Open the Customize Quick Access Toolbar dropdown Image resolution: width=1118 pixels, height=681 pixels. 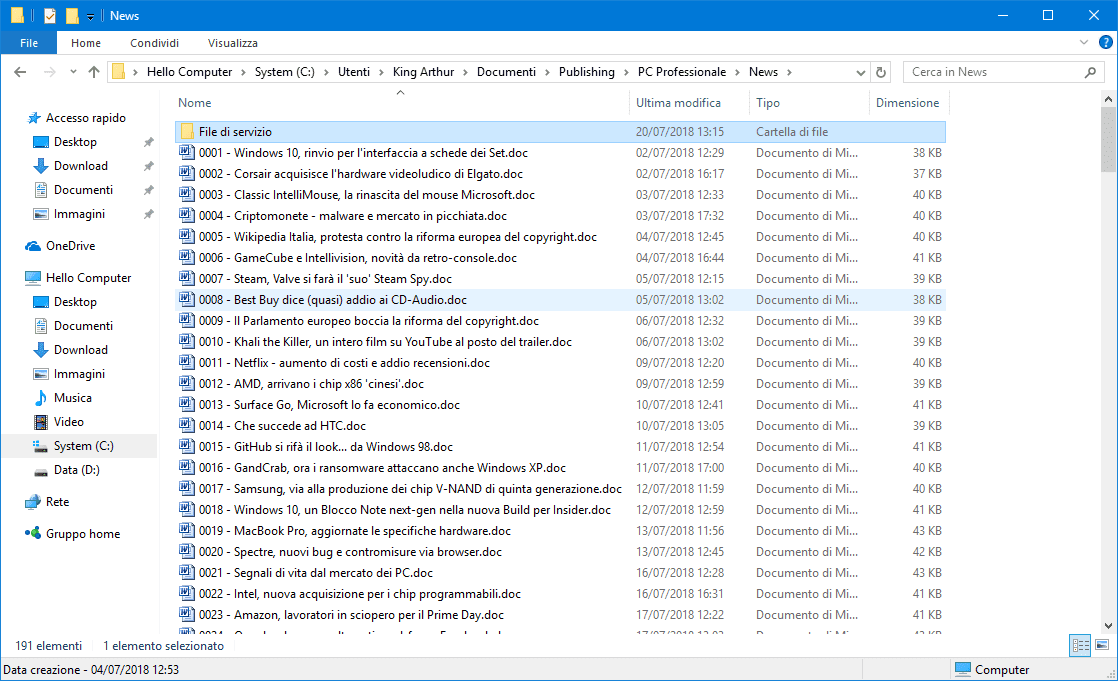click(90, 16)
